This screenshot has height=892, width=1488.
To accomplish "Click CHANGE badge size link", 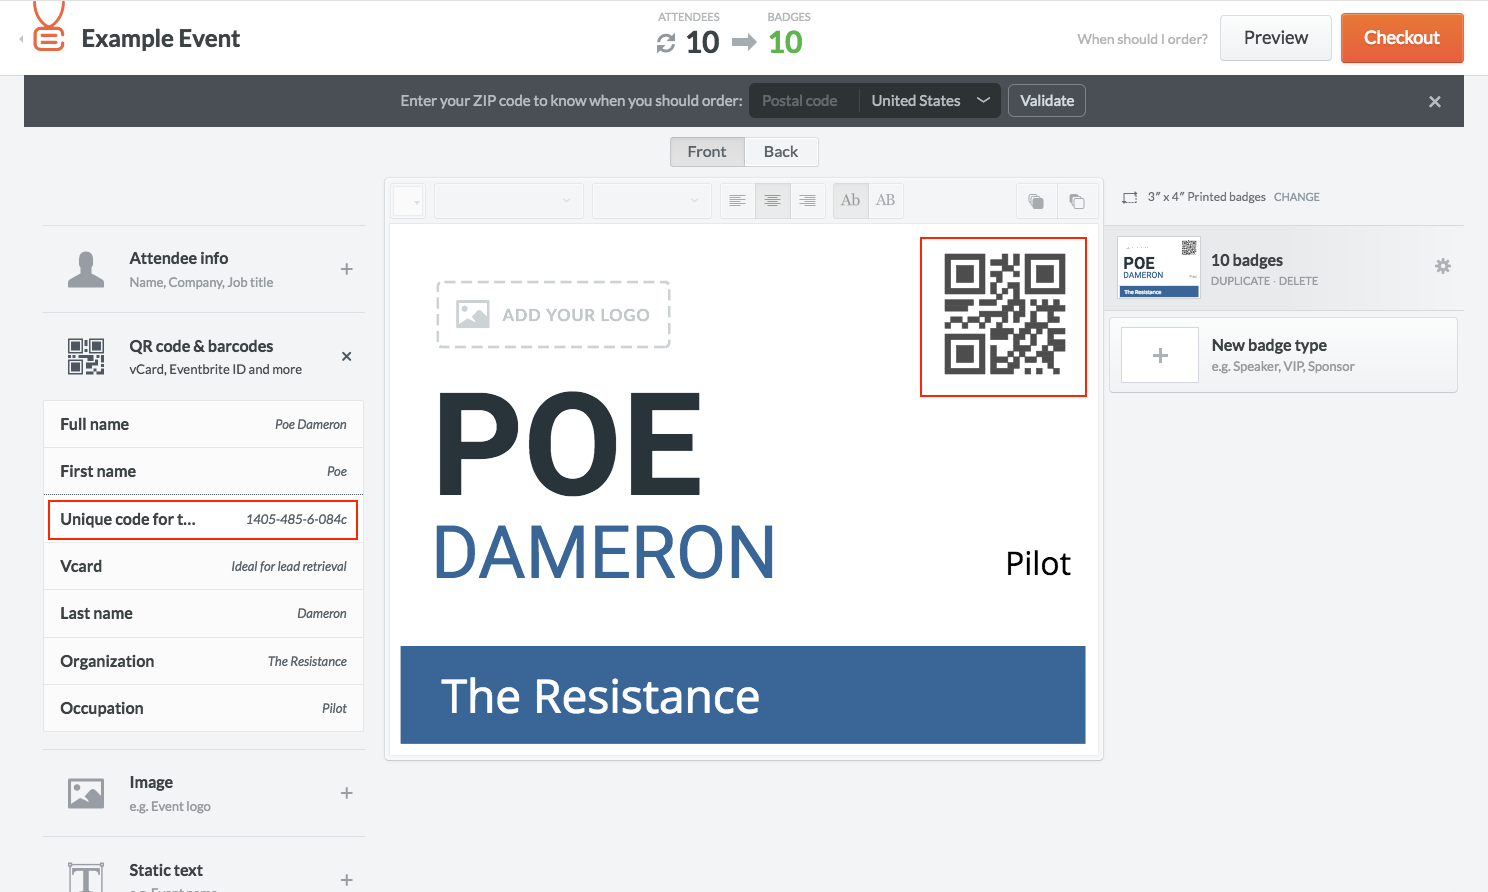I will point(1297,197).
